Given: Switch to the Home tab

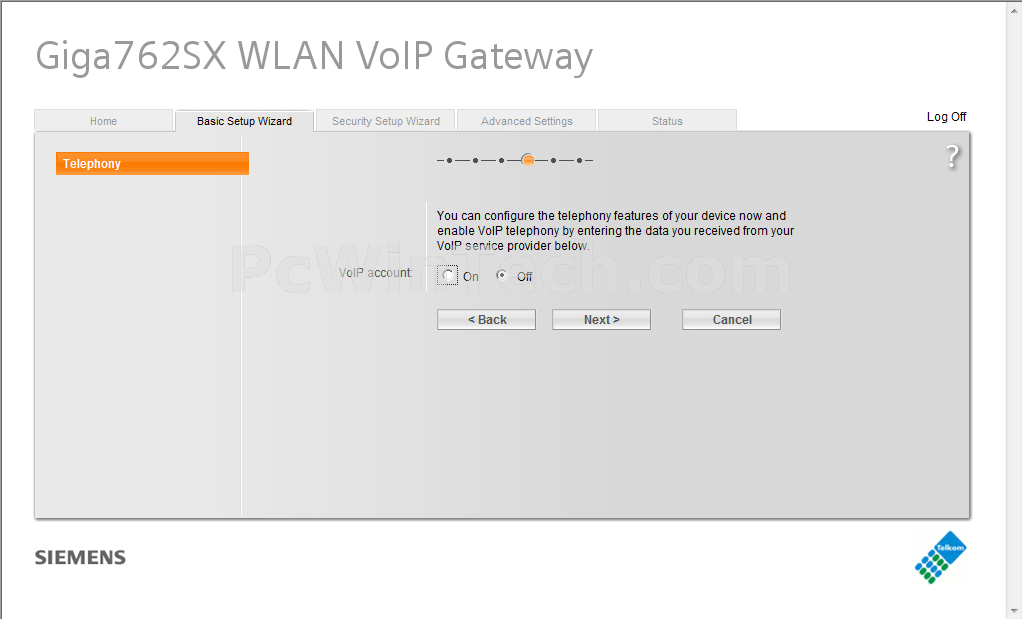Looking at the screenshot, I should 104,121.
